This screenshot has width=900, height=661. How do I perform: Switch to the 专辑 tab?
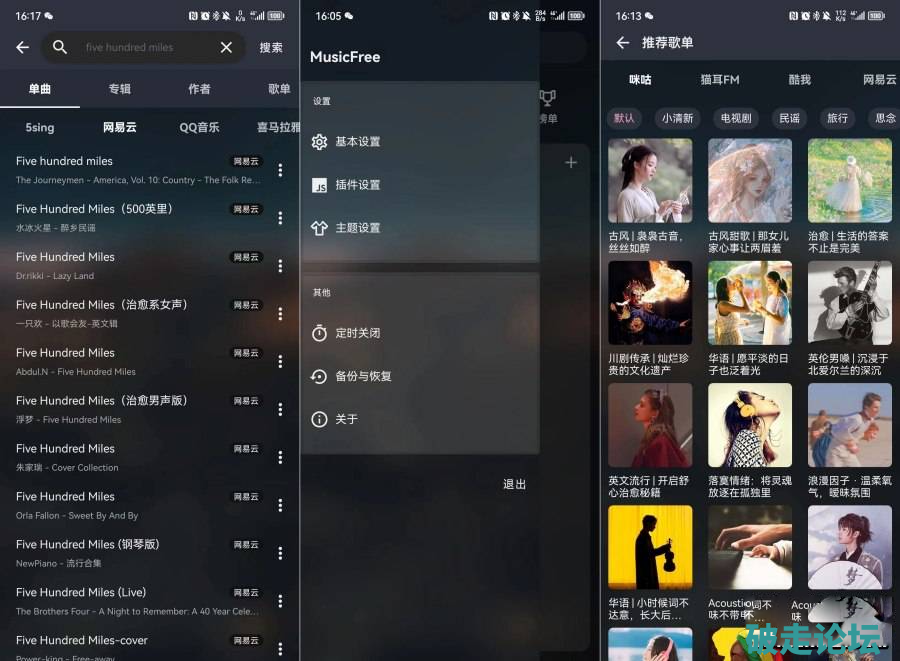coord(120,89)
